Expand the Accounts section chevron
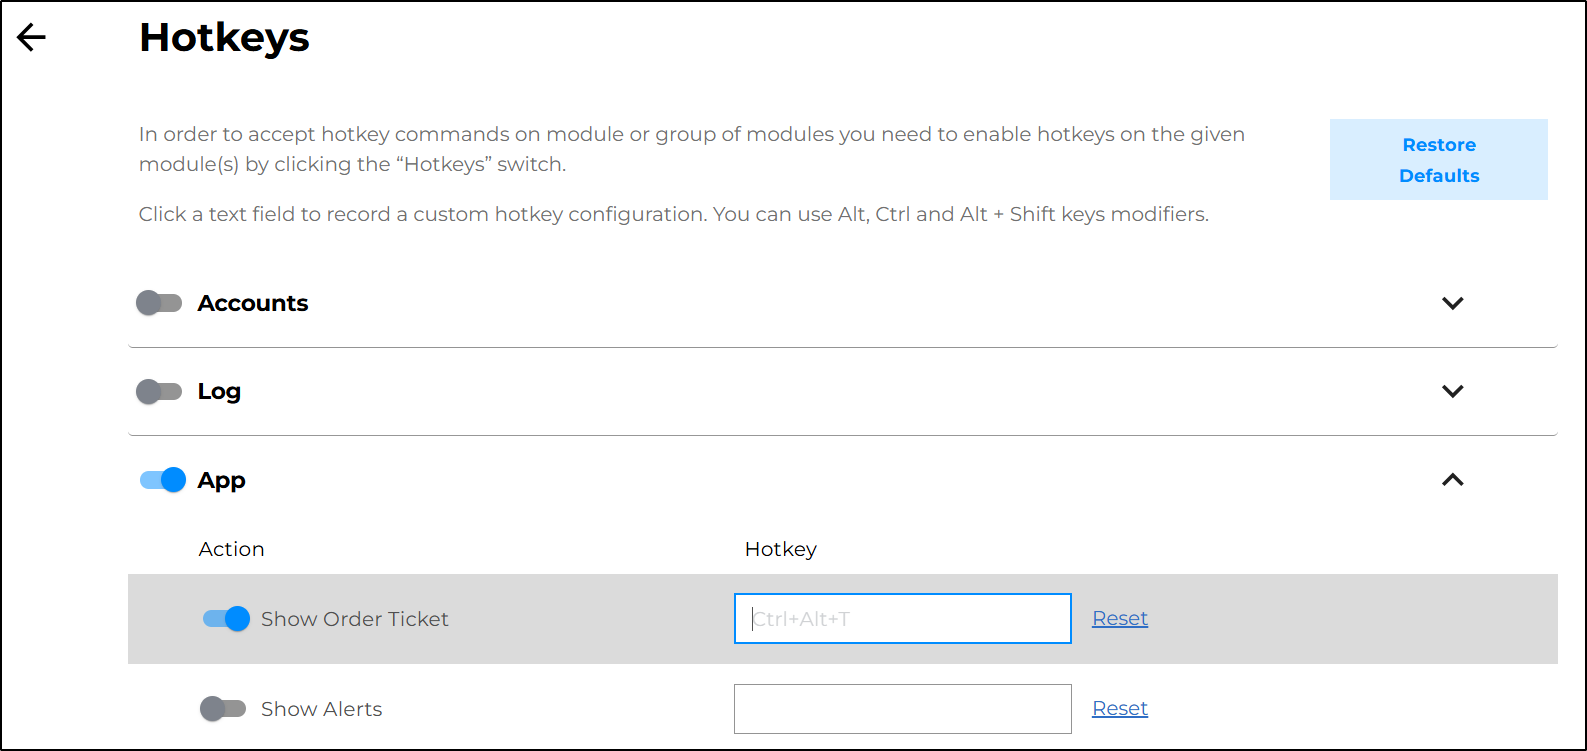The width and height of the screenshot is (1587, 751). click(x=1453, y=303)
